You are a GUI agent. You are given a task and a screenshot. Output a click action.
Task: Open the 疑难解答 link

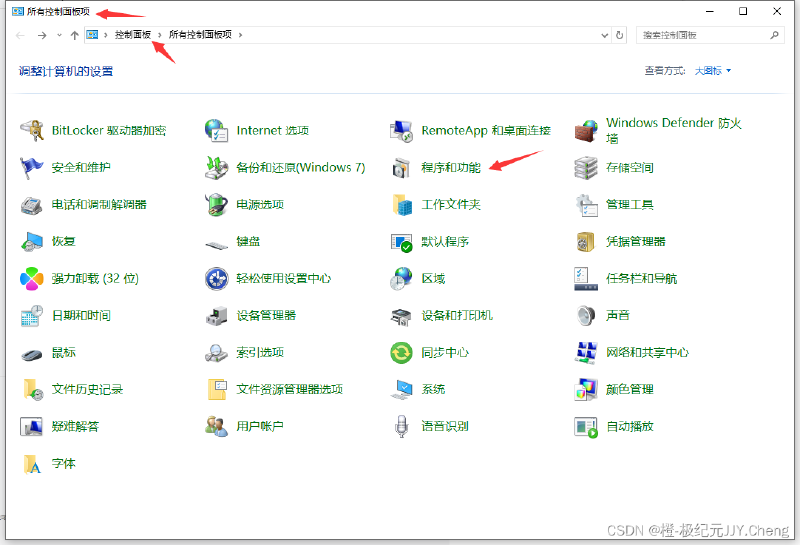75,427
